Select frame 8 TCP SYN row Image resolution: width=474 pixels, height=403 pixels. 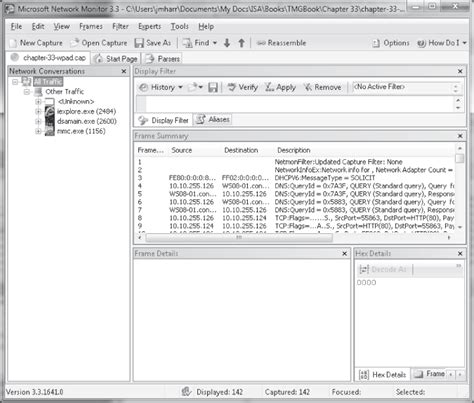pos(295,218)
